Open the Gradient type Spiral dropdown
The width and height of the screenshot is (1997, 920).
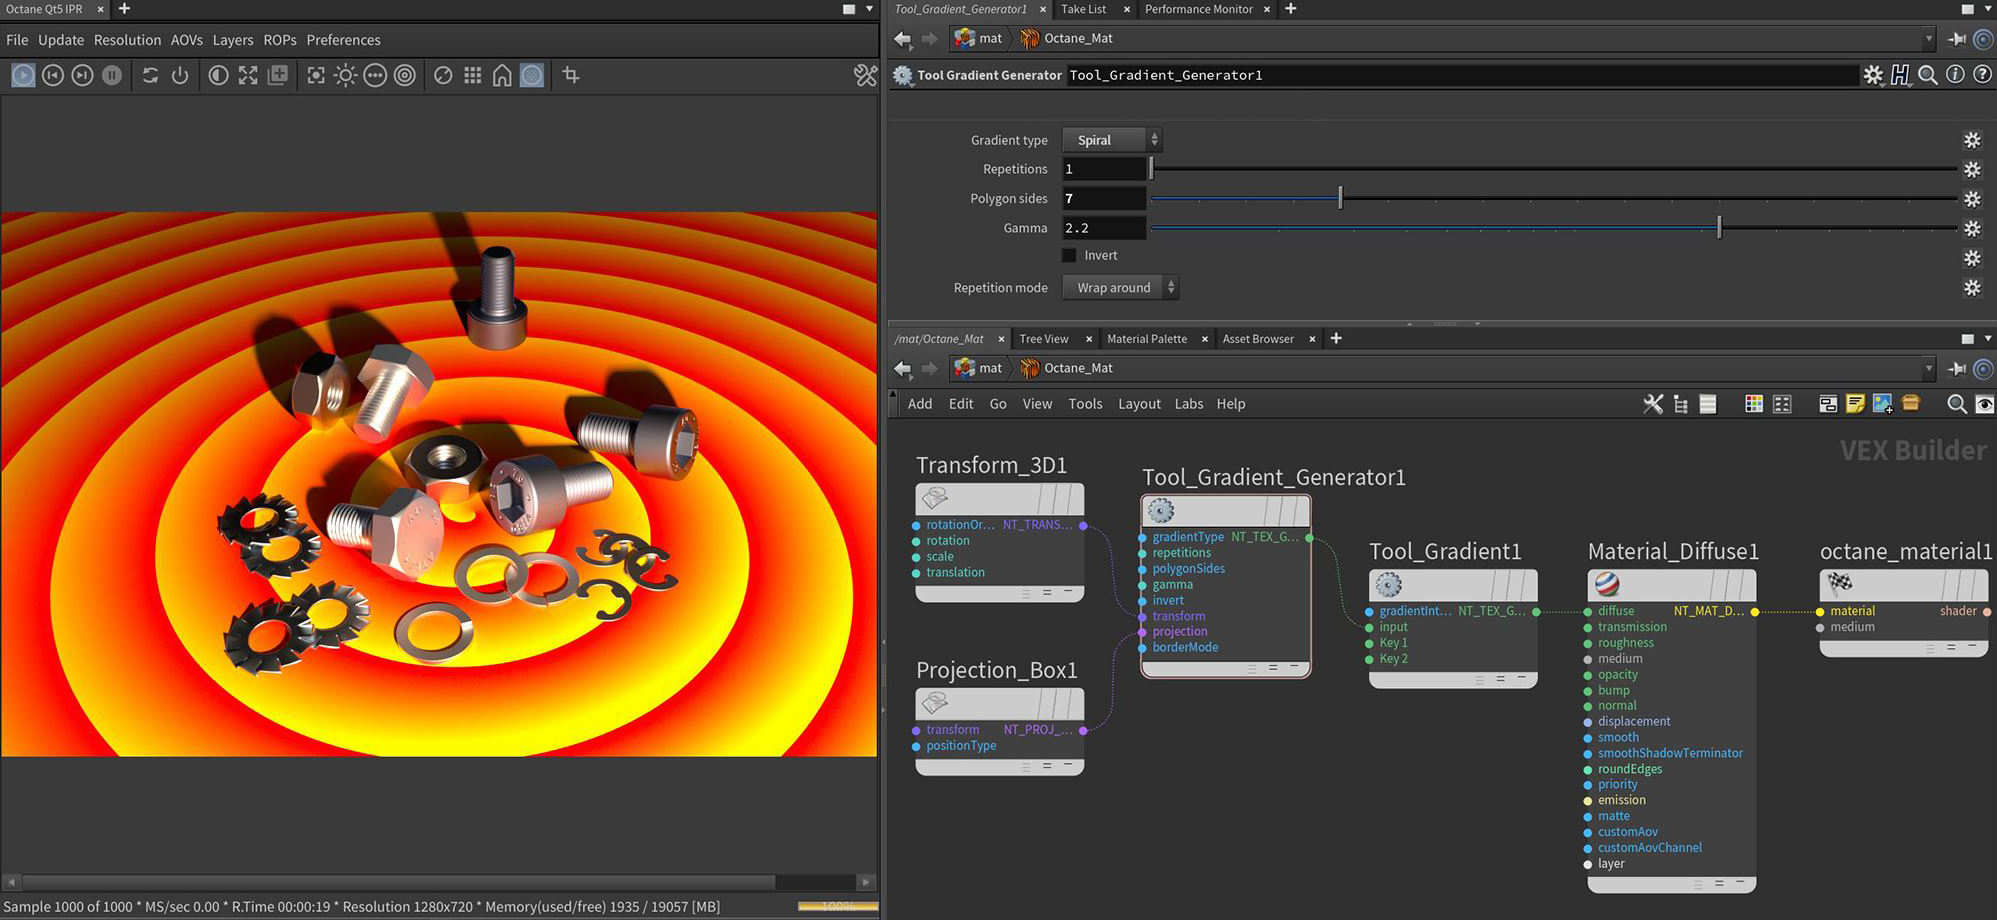pyautogui.click(x=1111, y=140)
